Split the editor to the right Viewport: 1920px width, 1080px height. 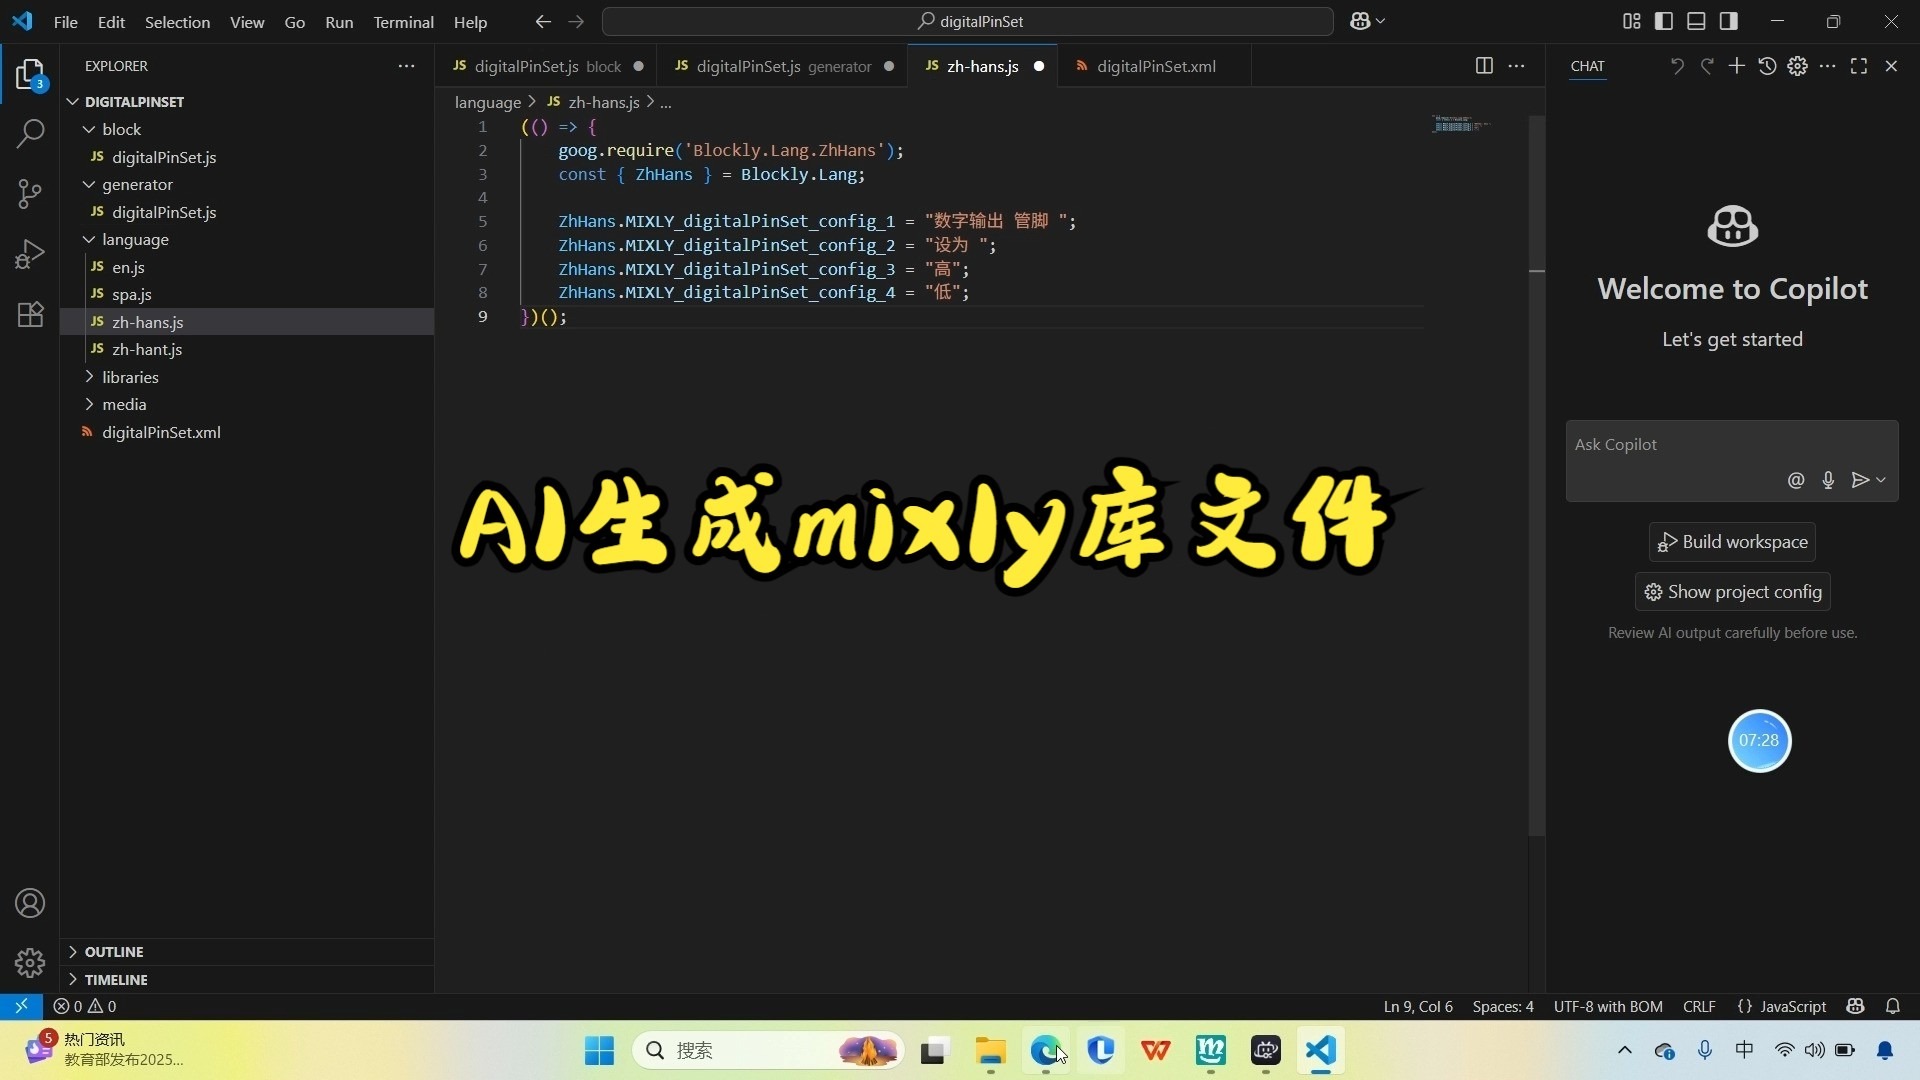pos(1484,66)
